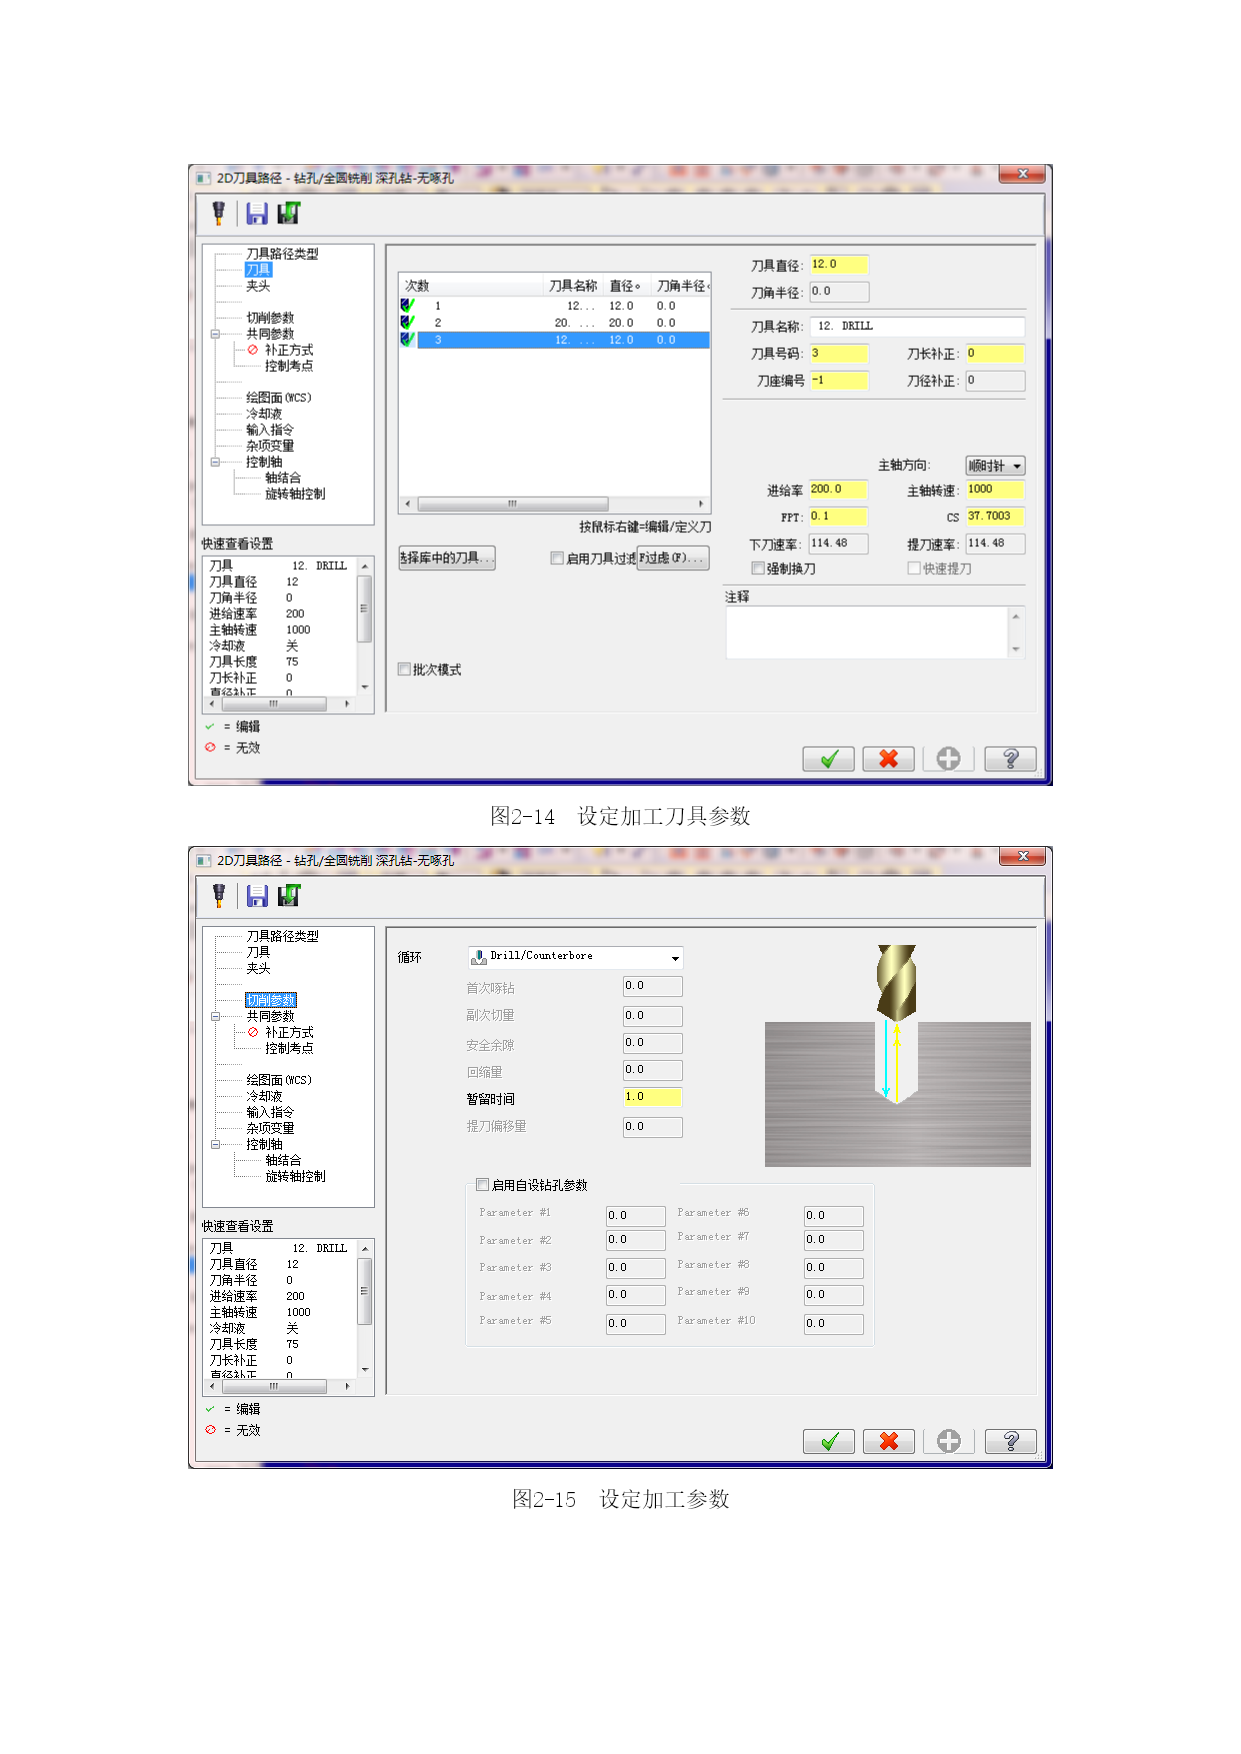Click the 次数 column header in tool list

point(472,286)
